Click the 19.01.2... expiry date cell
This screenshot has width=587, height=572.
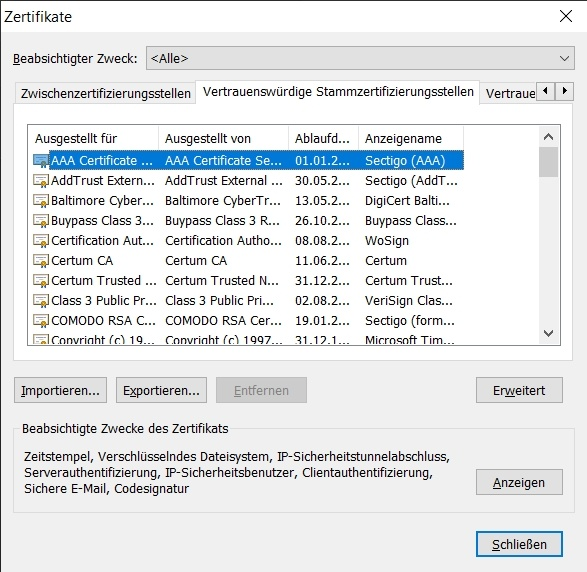pyautogui.click(x=322, y=320)
